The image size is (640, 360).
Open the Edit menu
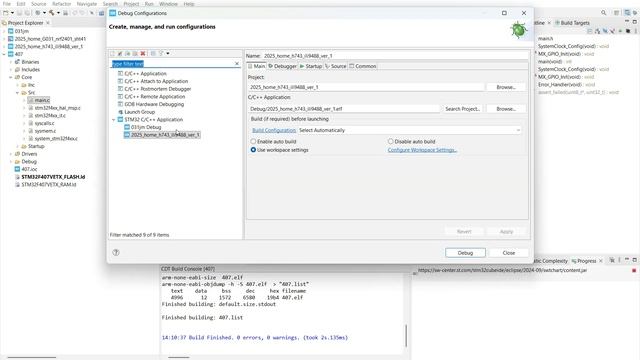pyautogui.click(x=21, y=4)
